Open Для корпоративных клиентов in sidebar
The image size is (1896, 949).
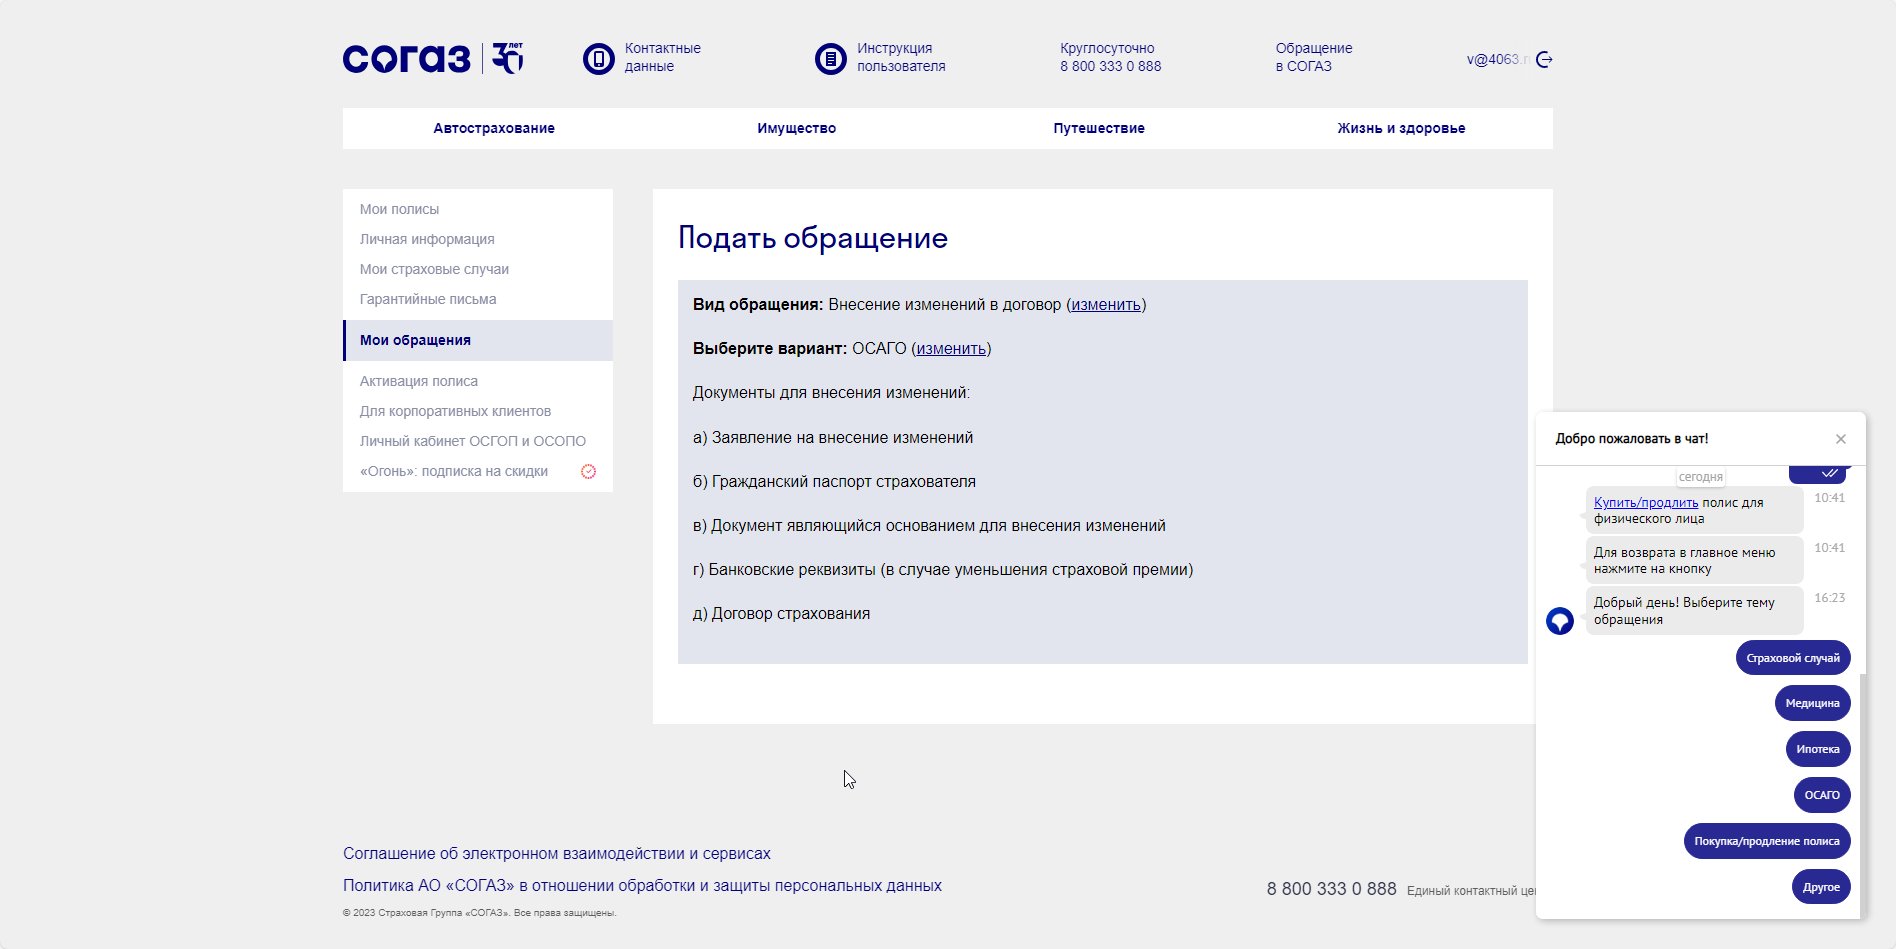pyautogui.click(x=455, y=411)
